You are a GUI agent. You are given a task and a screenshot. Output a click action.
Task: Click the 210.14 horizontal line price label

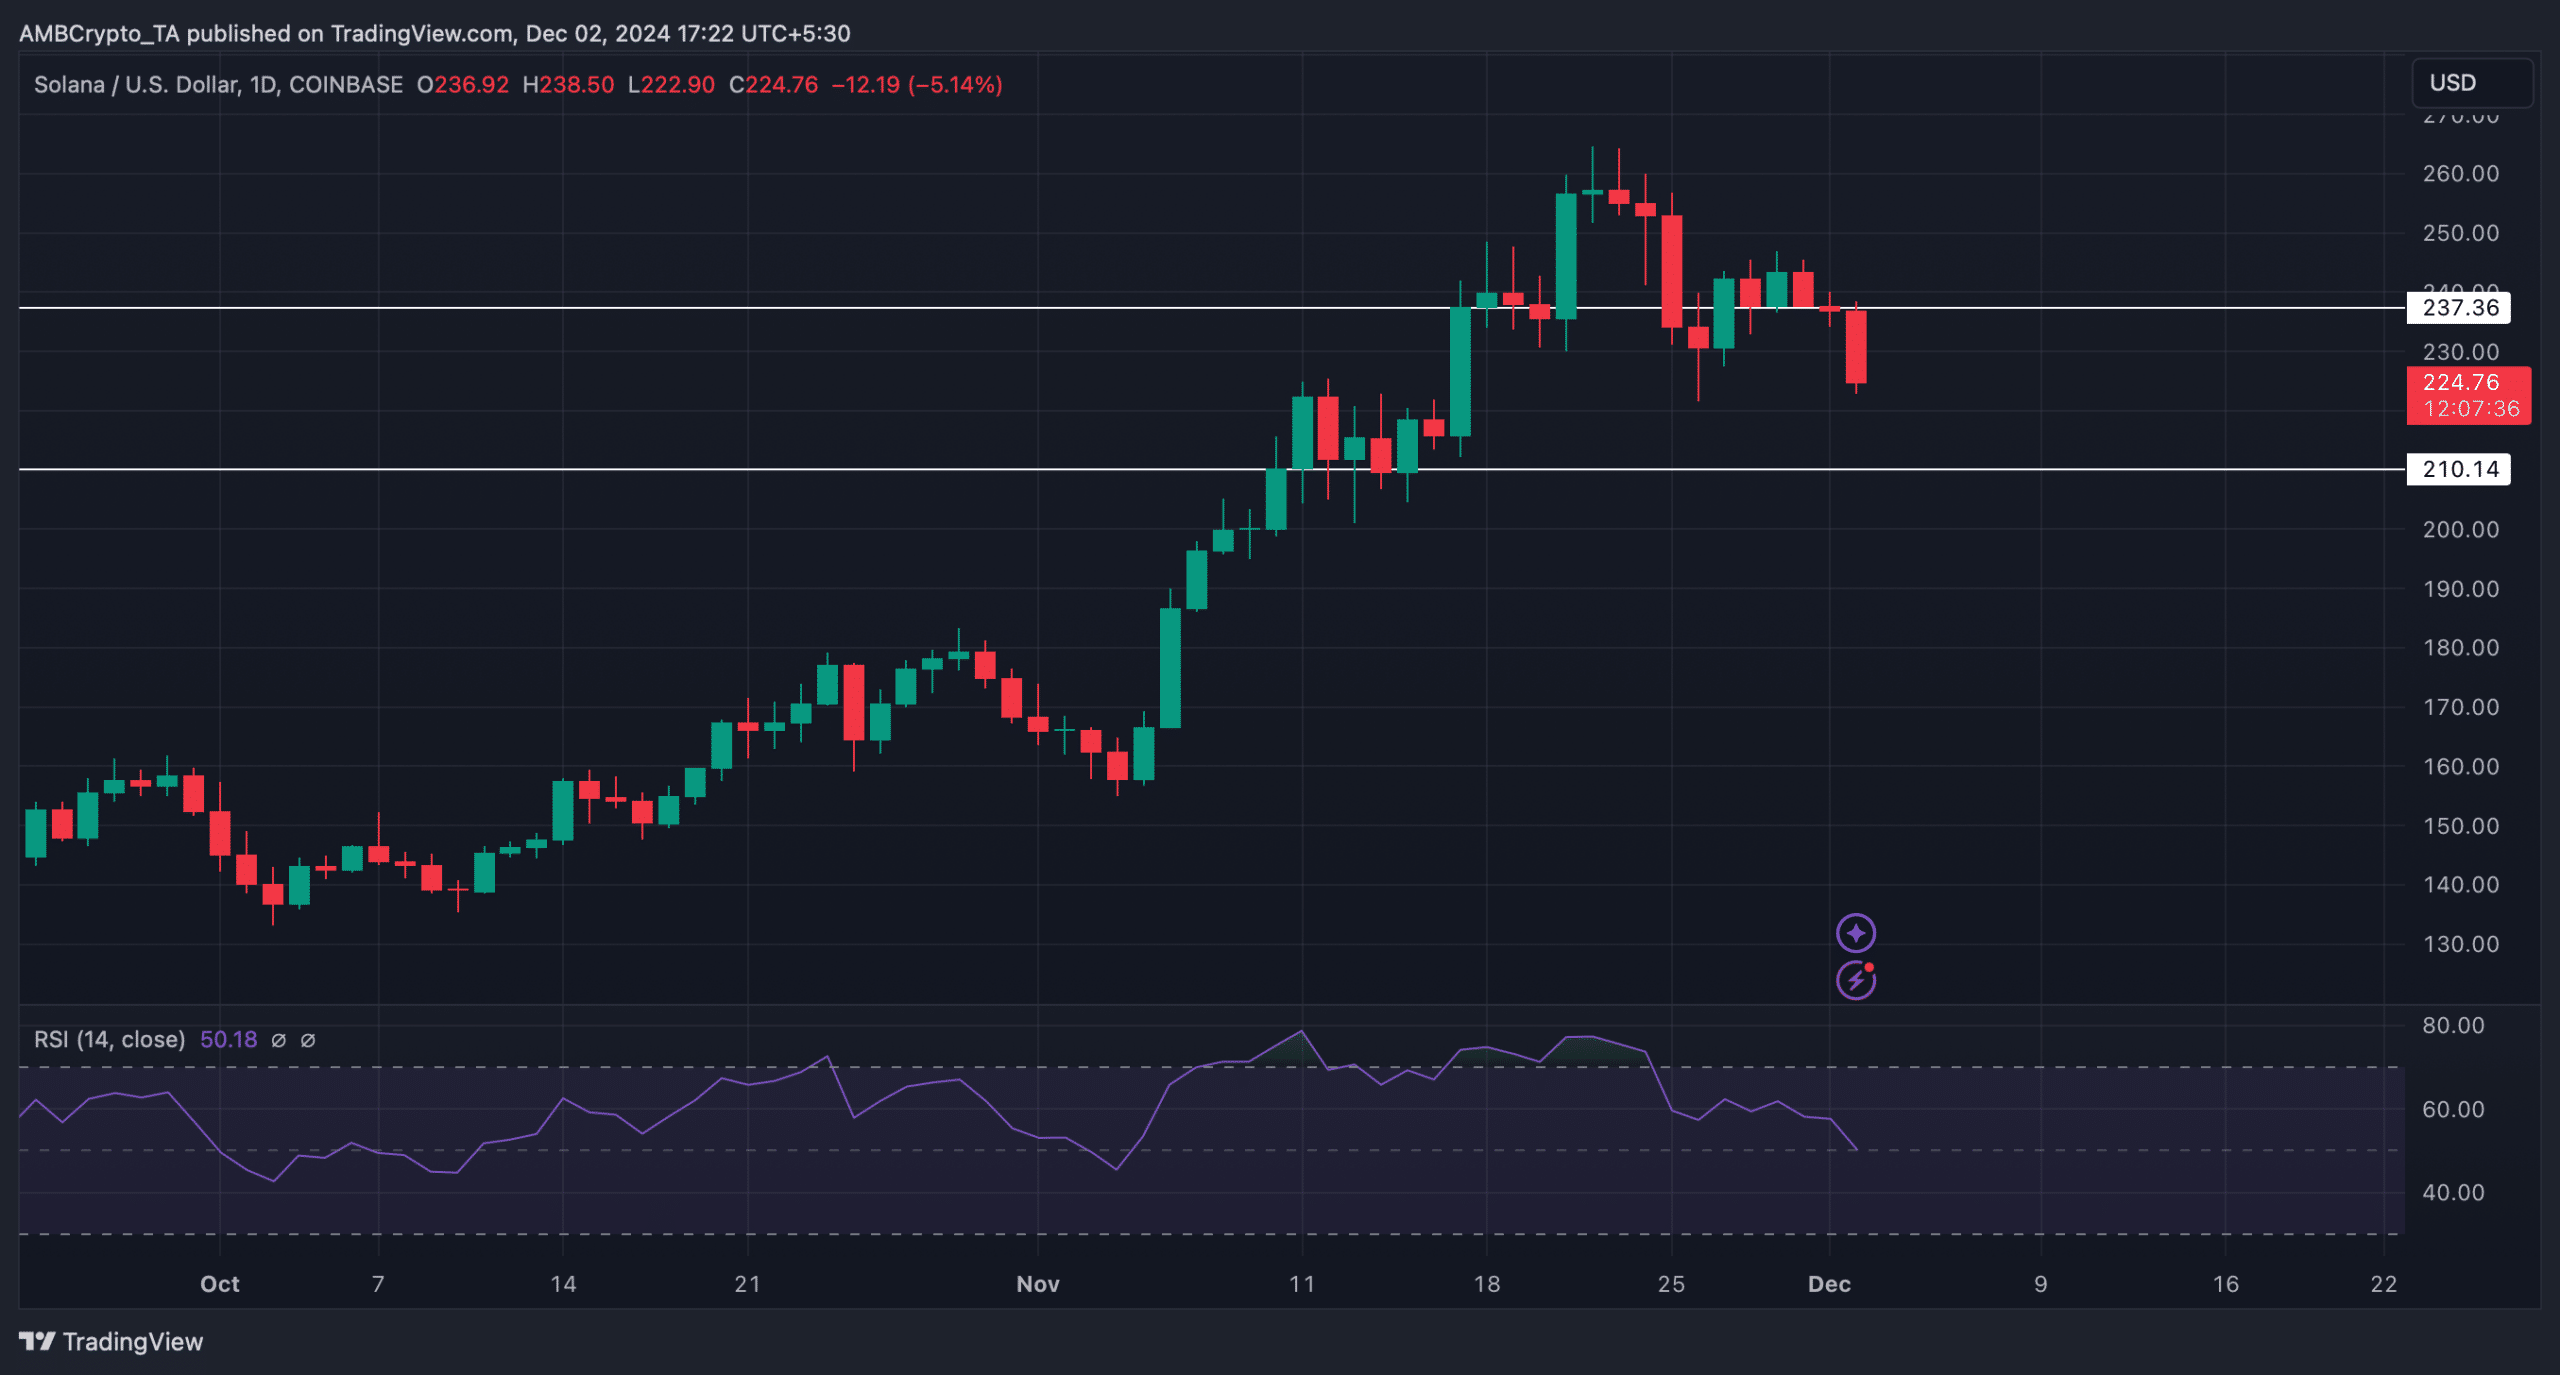(2460, 469)
